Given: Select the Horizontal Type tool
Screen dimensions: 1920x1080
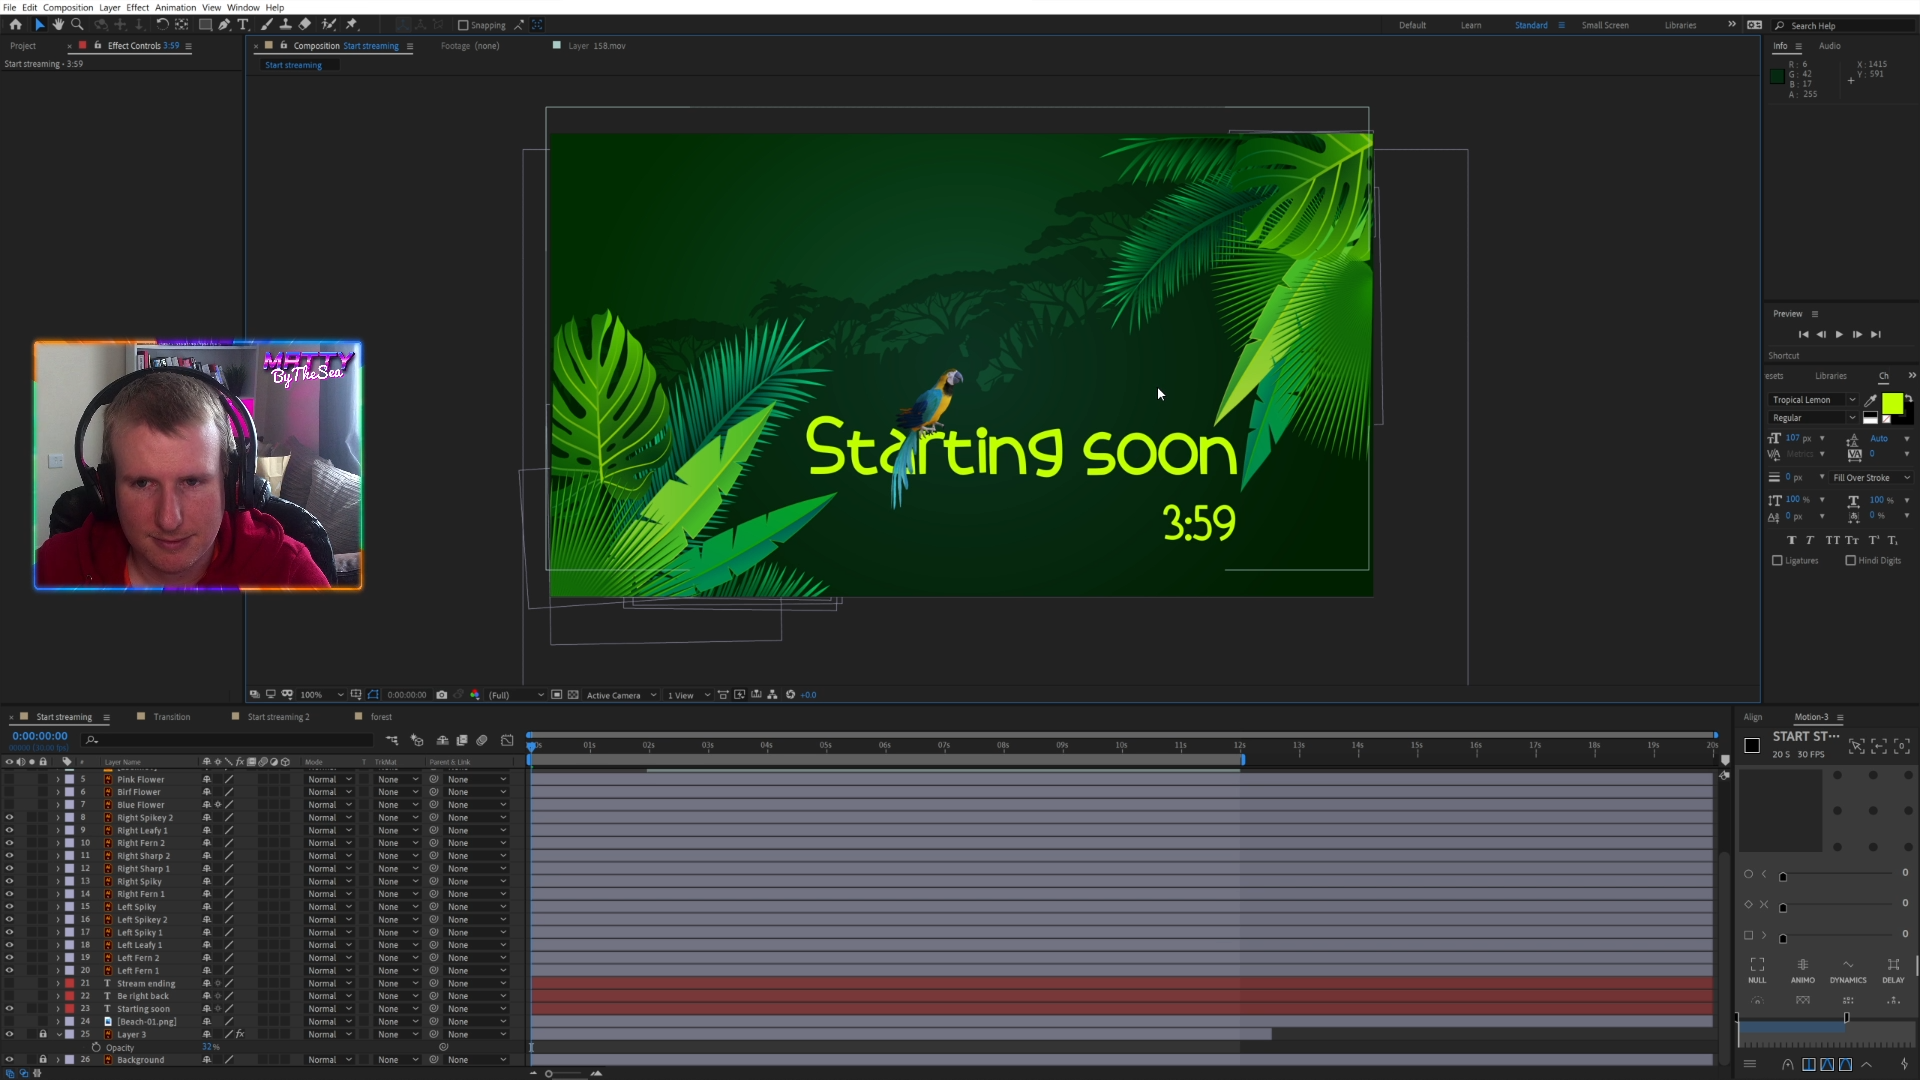Looking at the screenshot, I should click(243, 24).
